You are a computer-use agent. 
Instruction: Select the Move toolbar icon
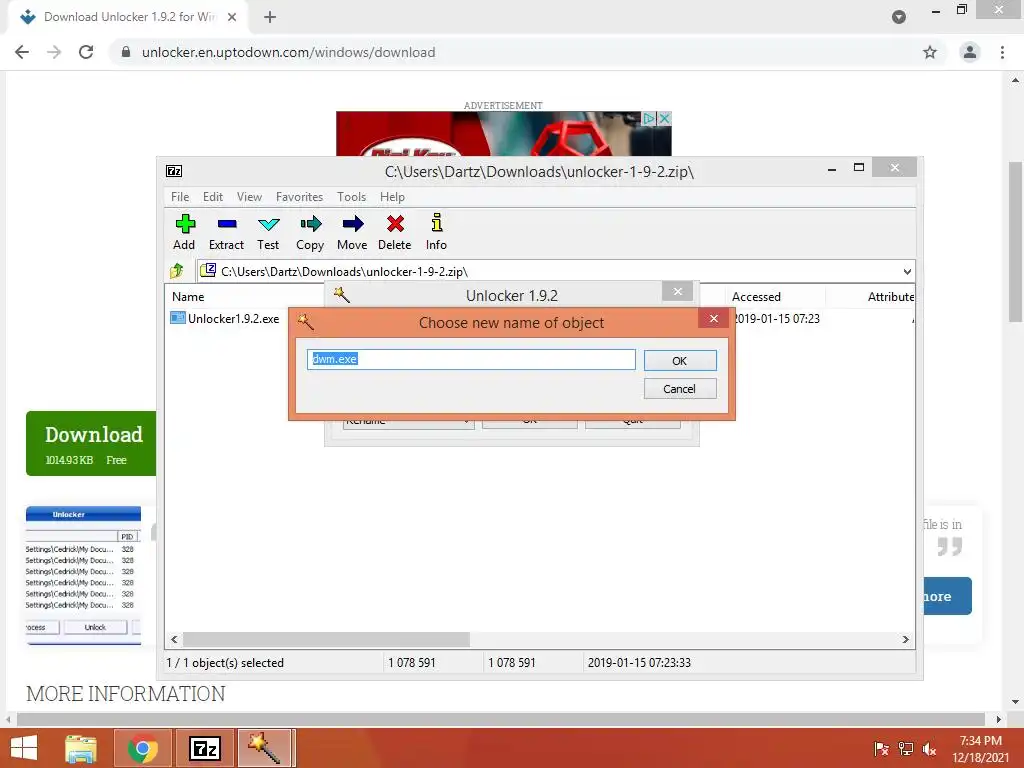353,232
